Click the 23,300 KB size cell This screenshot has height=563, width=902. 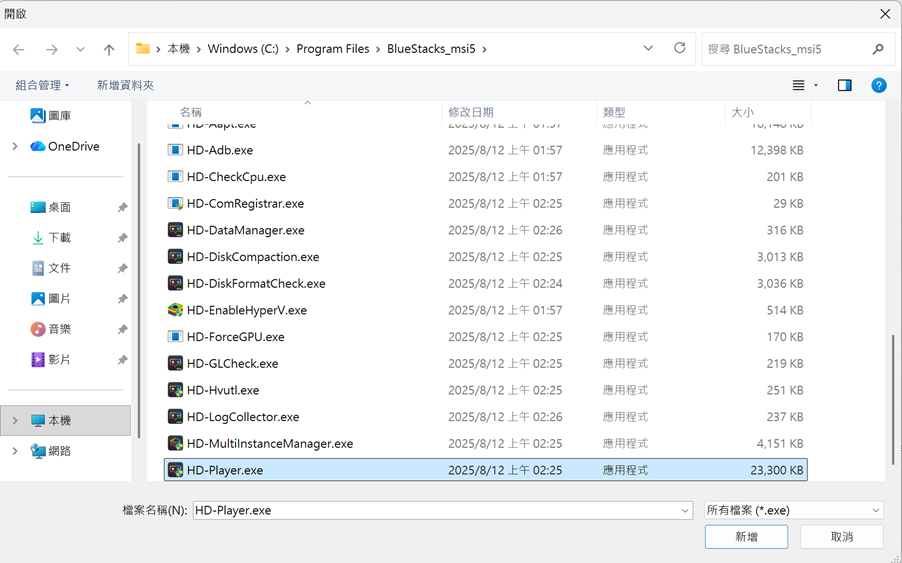(777, 470)
